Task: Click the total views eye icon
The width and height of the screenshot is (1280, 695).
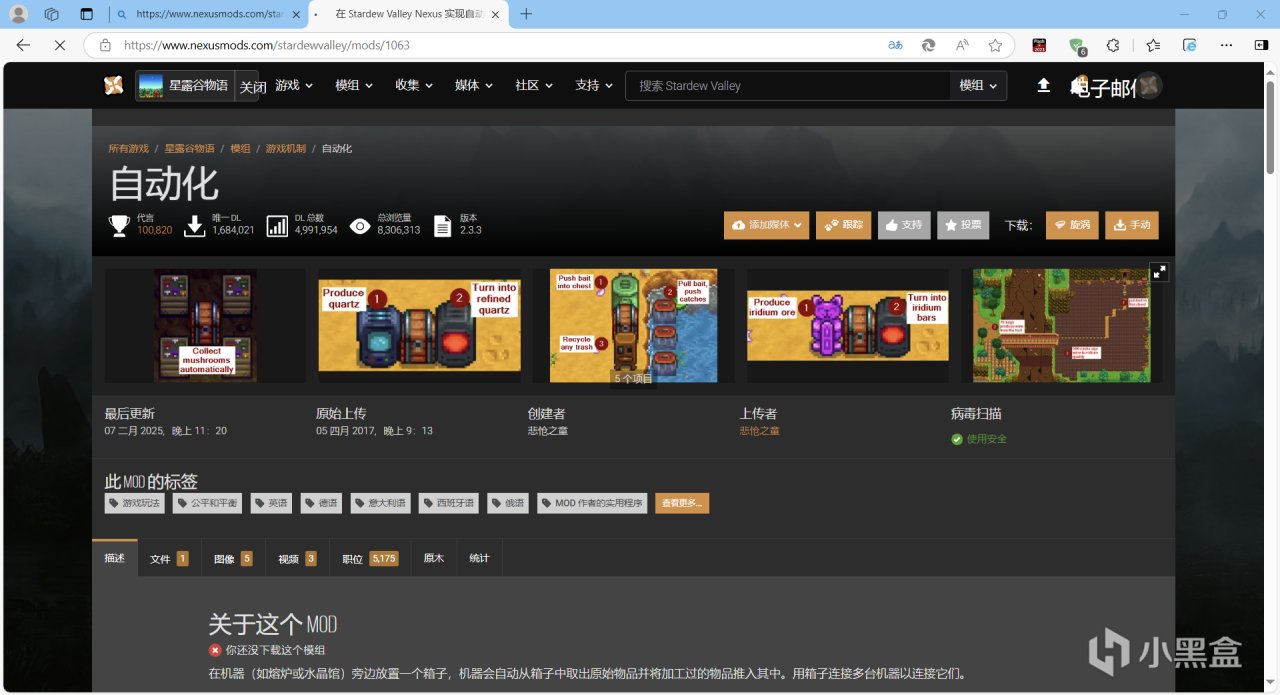Action: pos(359,225)
